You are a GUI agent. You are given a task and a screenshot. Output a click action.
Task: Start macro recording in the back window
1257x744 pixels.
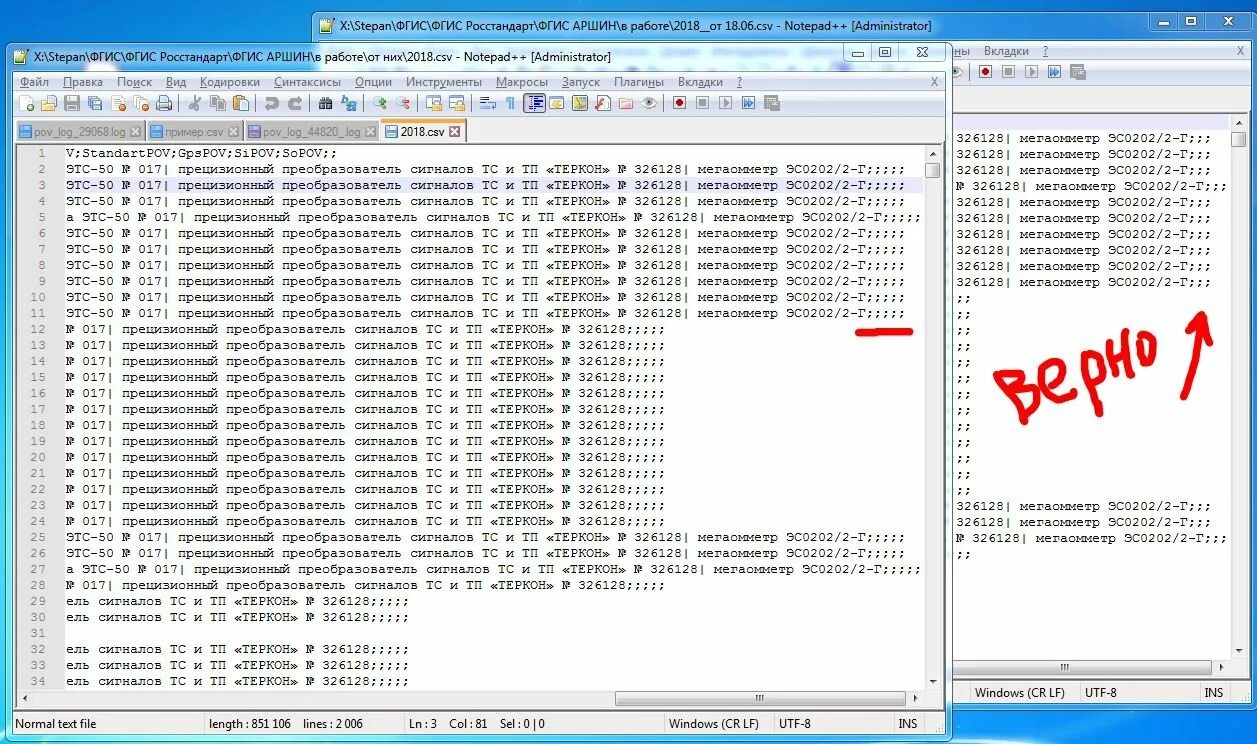pos(985,72)
